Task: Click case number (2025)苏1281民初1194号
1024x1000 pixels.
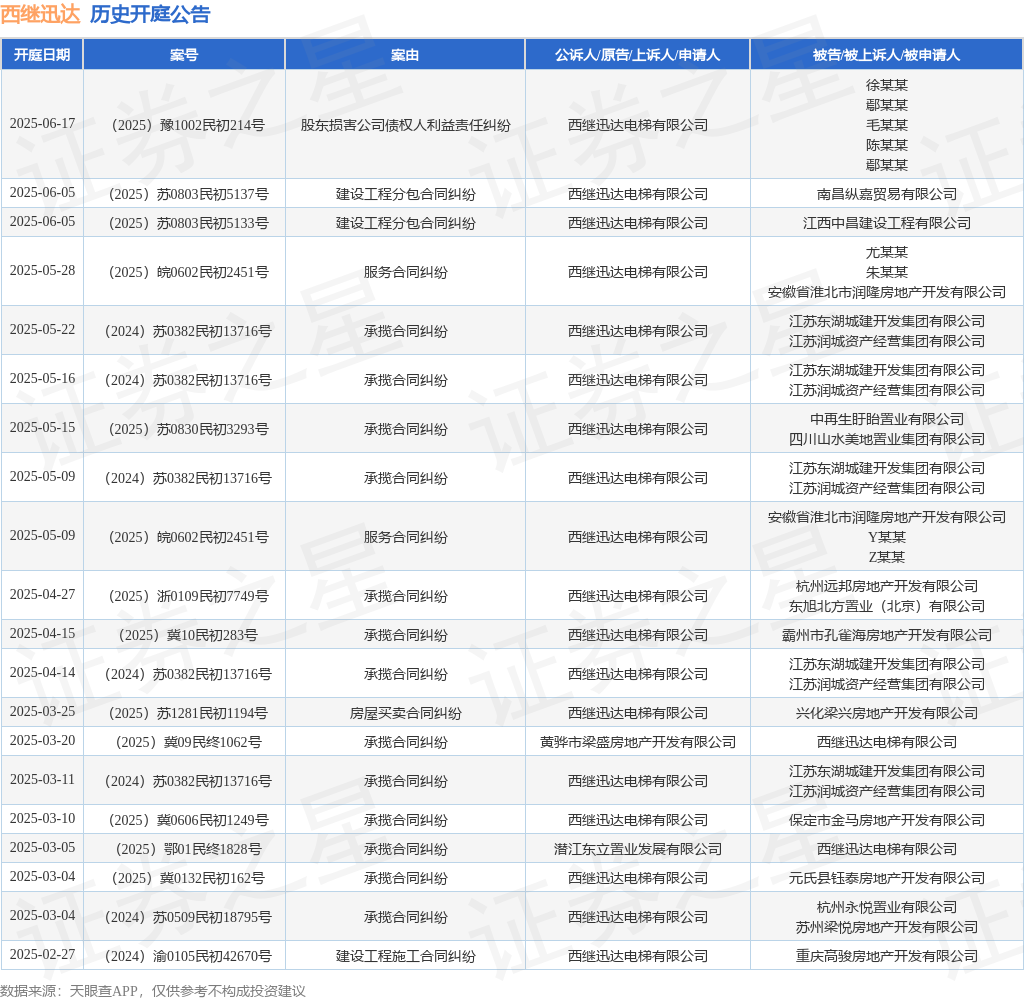Action: point(188,713)
